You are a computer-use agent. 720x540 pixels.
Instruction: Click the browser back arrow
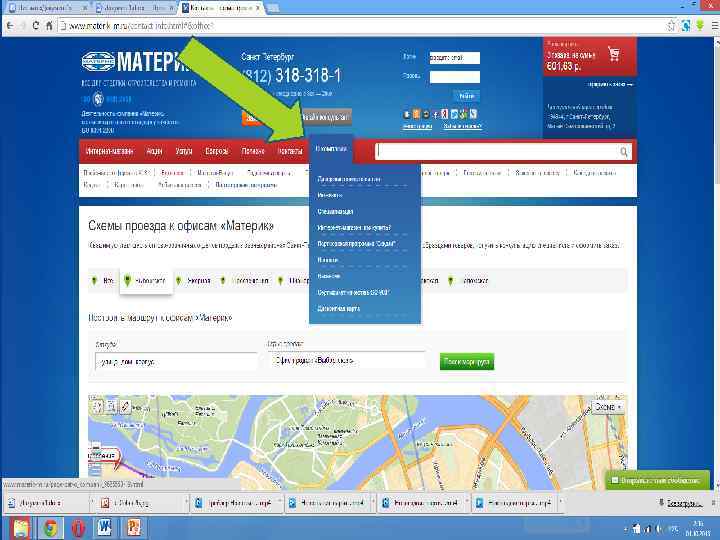(10, 26)
